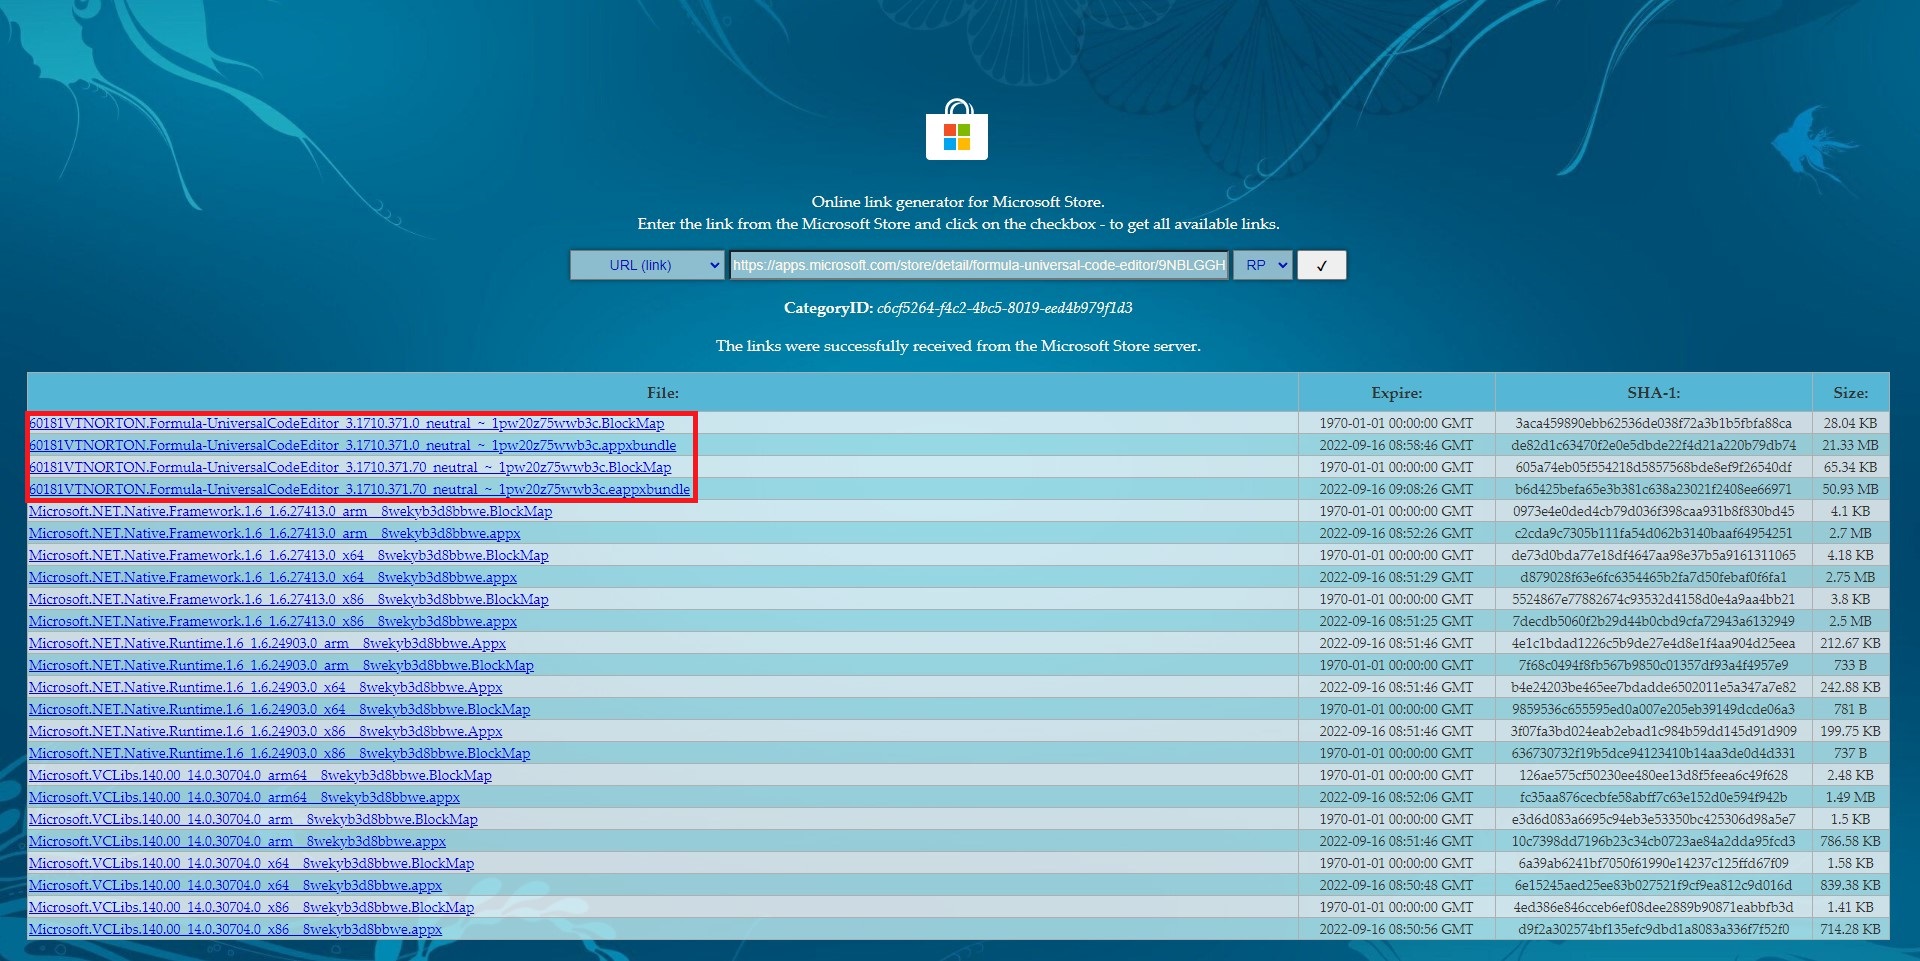This screenshot has height=961, width=1920.
Task: Open NET.Native.Runtime.1.6 x64 Appx link
Action: point(266,687)
